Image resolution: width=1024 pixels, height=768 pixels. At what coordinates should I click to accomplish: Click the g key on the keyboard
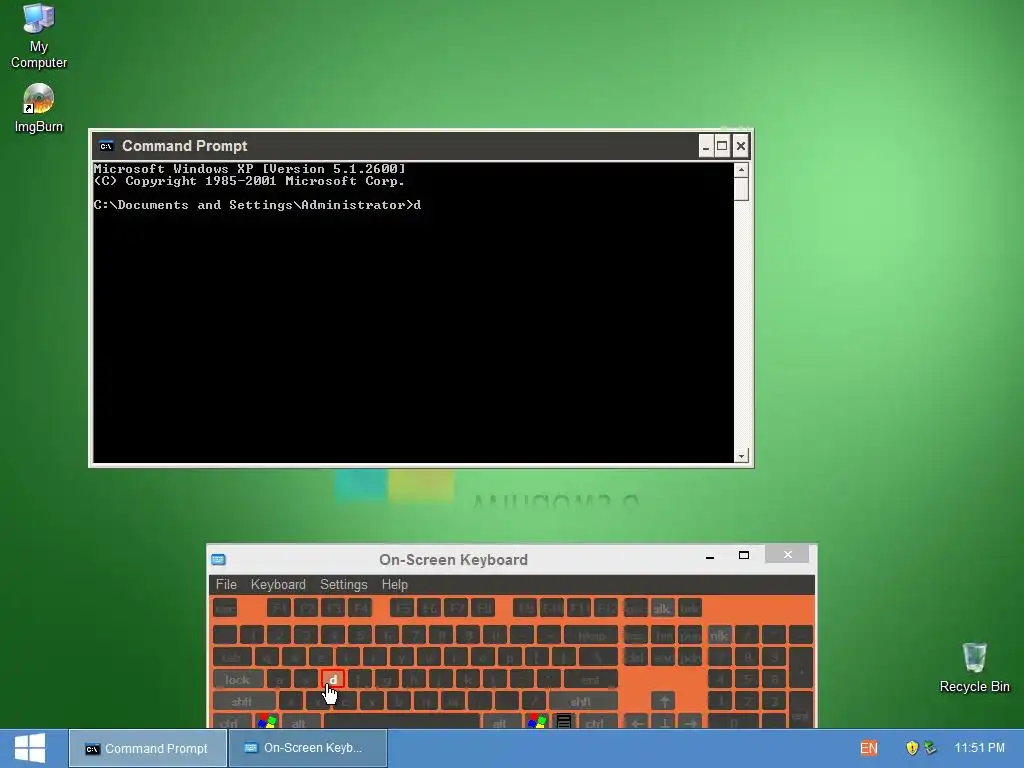(387, 679)
